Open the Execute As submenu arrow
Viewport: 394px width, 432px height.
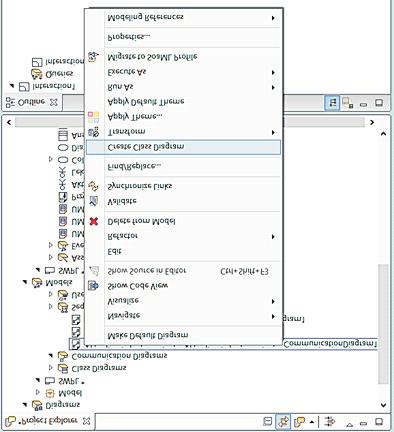coord(273,72)
